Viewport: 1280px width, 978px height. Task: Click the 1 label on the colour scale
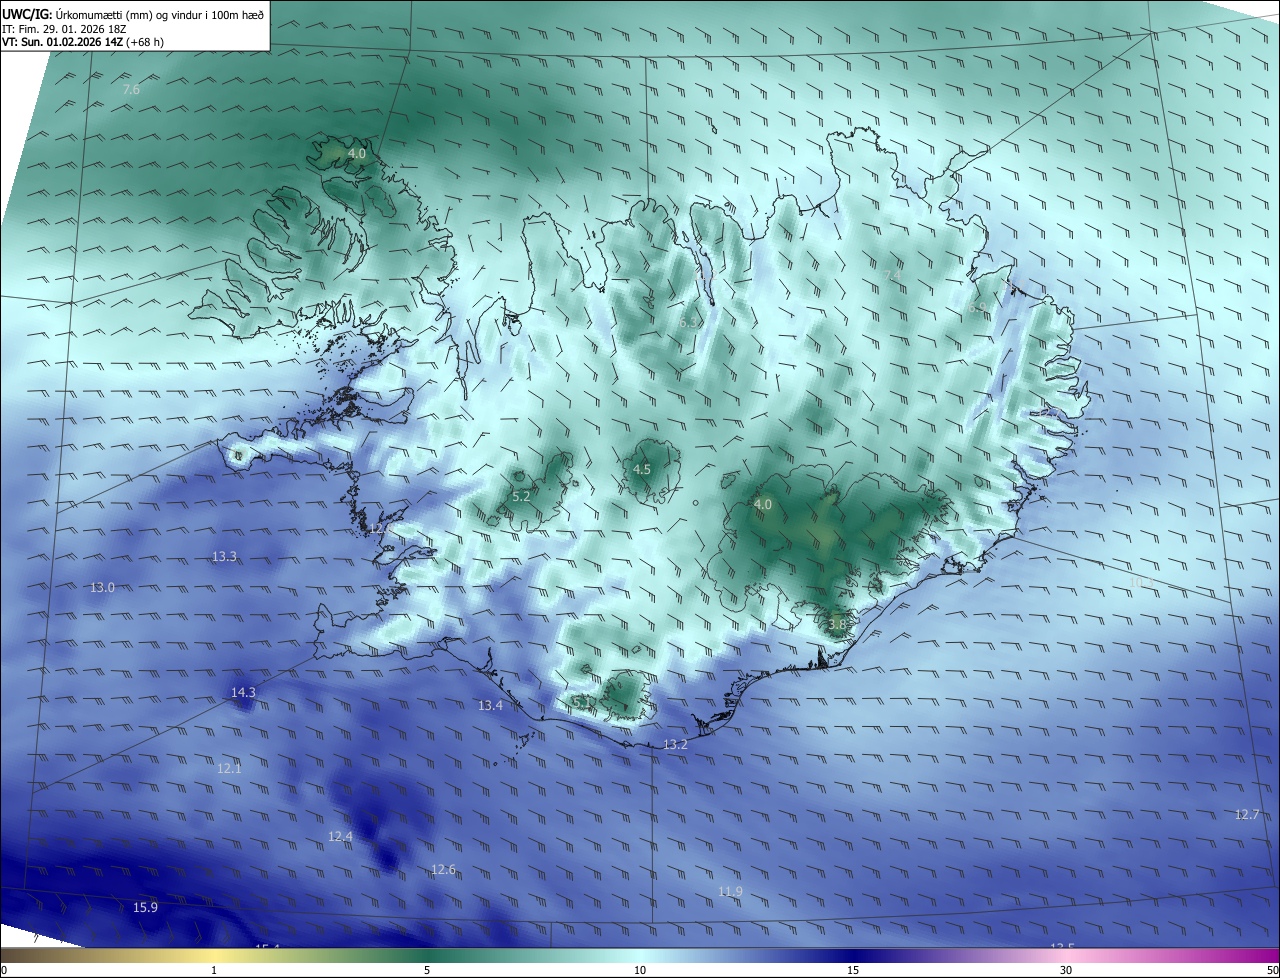(x=214, y=970)
